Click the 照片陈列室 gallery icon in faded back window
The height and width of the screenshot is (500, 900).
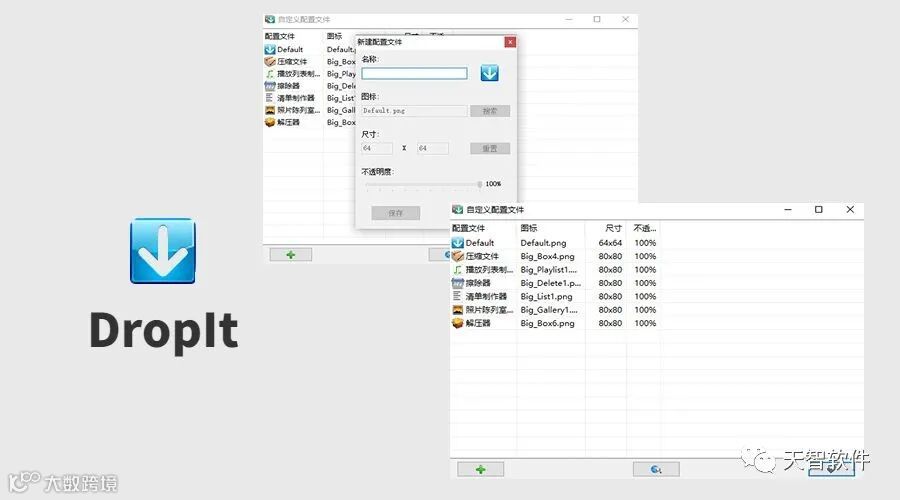[x=270, y=110]
